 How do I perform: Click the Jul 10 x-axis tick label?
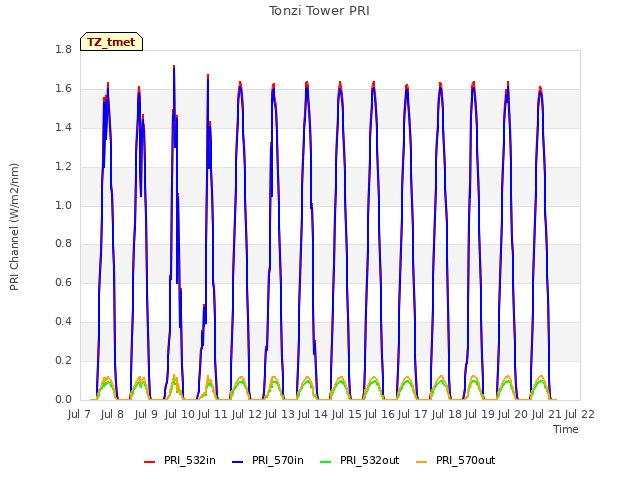tap(180, 414)
